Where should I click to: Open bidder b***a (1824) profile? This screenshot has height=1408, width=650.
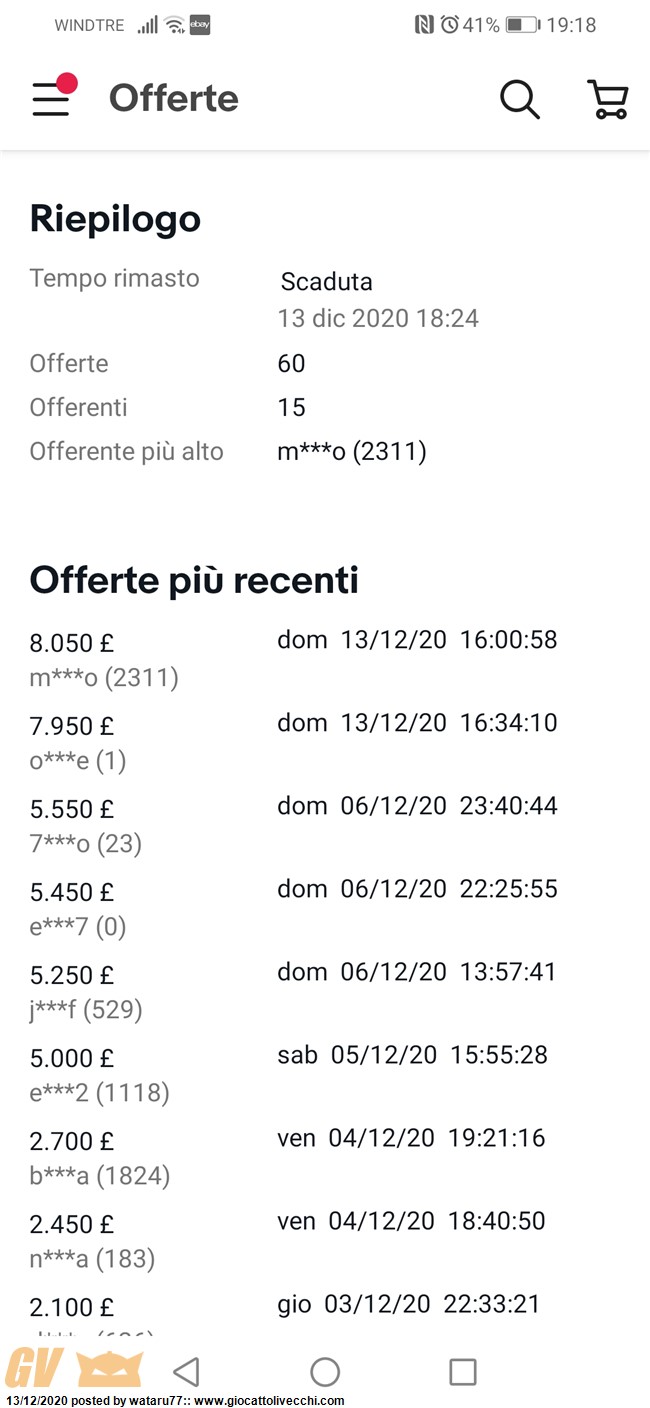100,1176
